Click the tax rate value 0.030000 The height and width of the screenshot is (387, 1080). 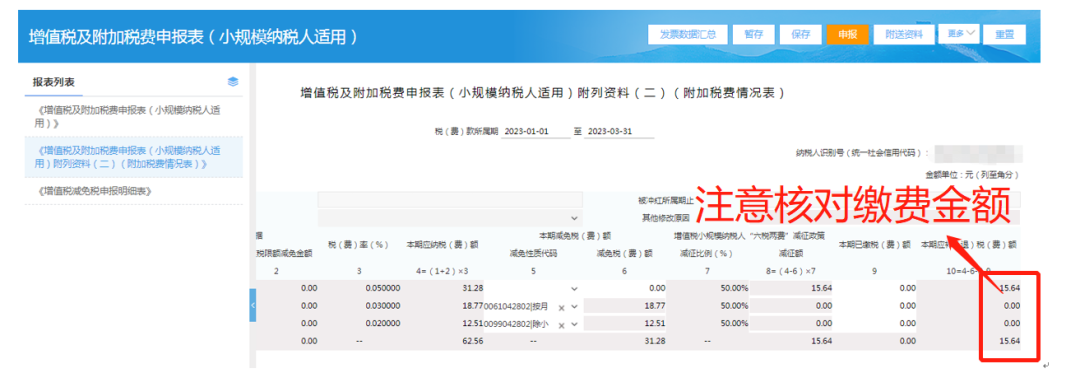[383, 306]
